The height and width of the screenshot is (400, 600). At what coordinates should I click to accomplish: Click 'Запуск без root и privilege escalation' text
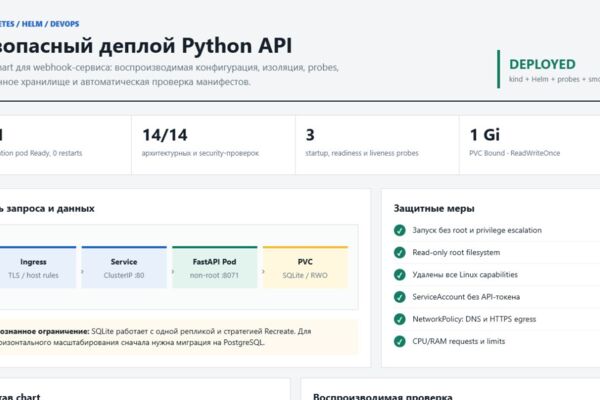point(477,230)
